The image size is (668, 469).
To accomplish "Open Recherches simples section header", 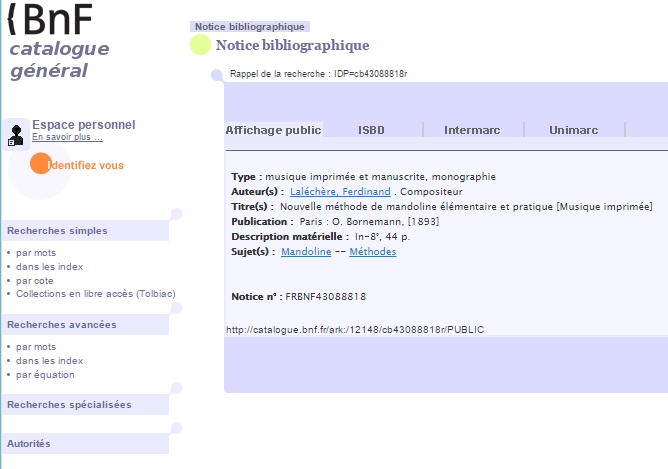I will (x=85, y=230).
